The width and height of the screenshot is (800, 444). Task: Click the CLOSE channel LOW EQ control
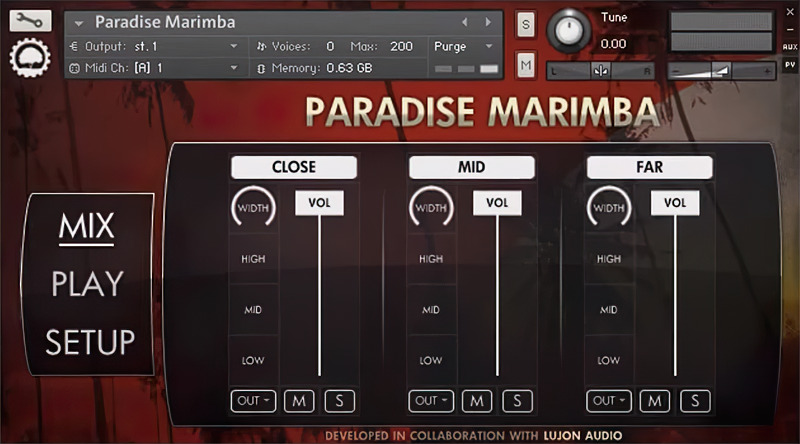253,360
